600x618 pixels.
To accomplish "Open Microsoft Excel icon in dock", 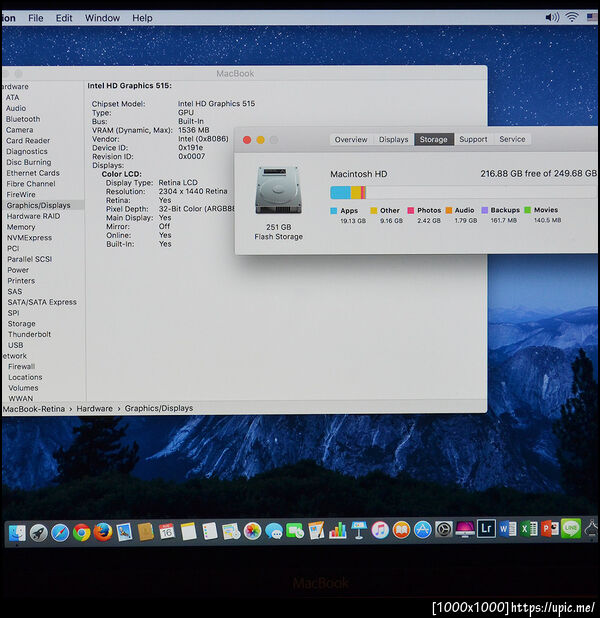I will [529, 529].
